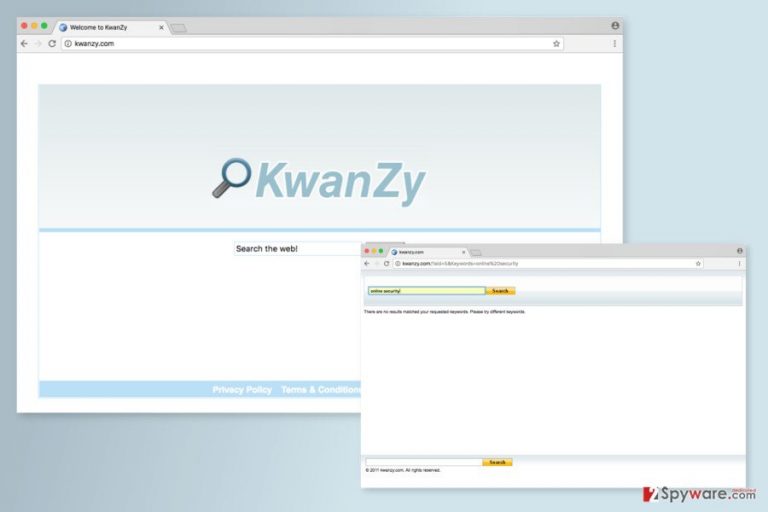The width and height of the screenshot is (768, 512).
Task: View site info icon beside kwanzy.com in large window
Action: coord(68,44)
